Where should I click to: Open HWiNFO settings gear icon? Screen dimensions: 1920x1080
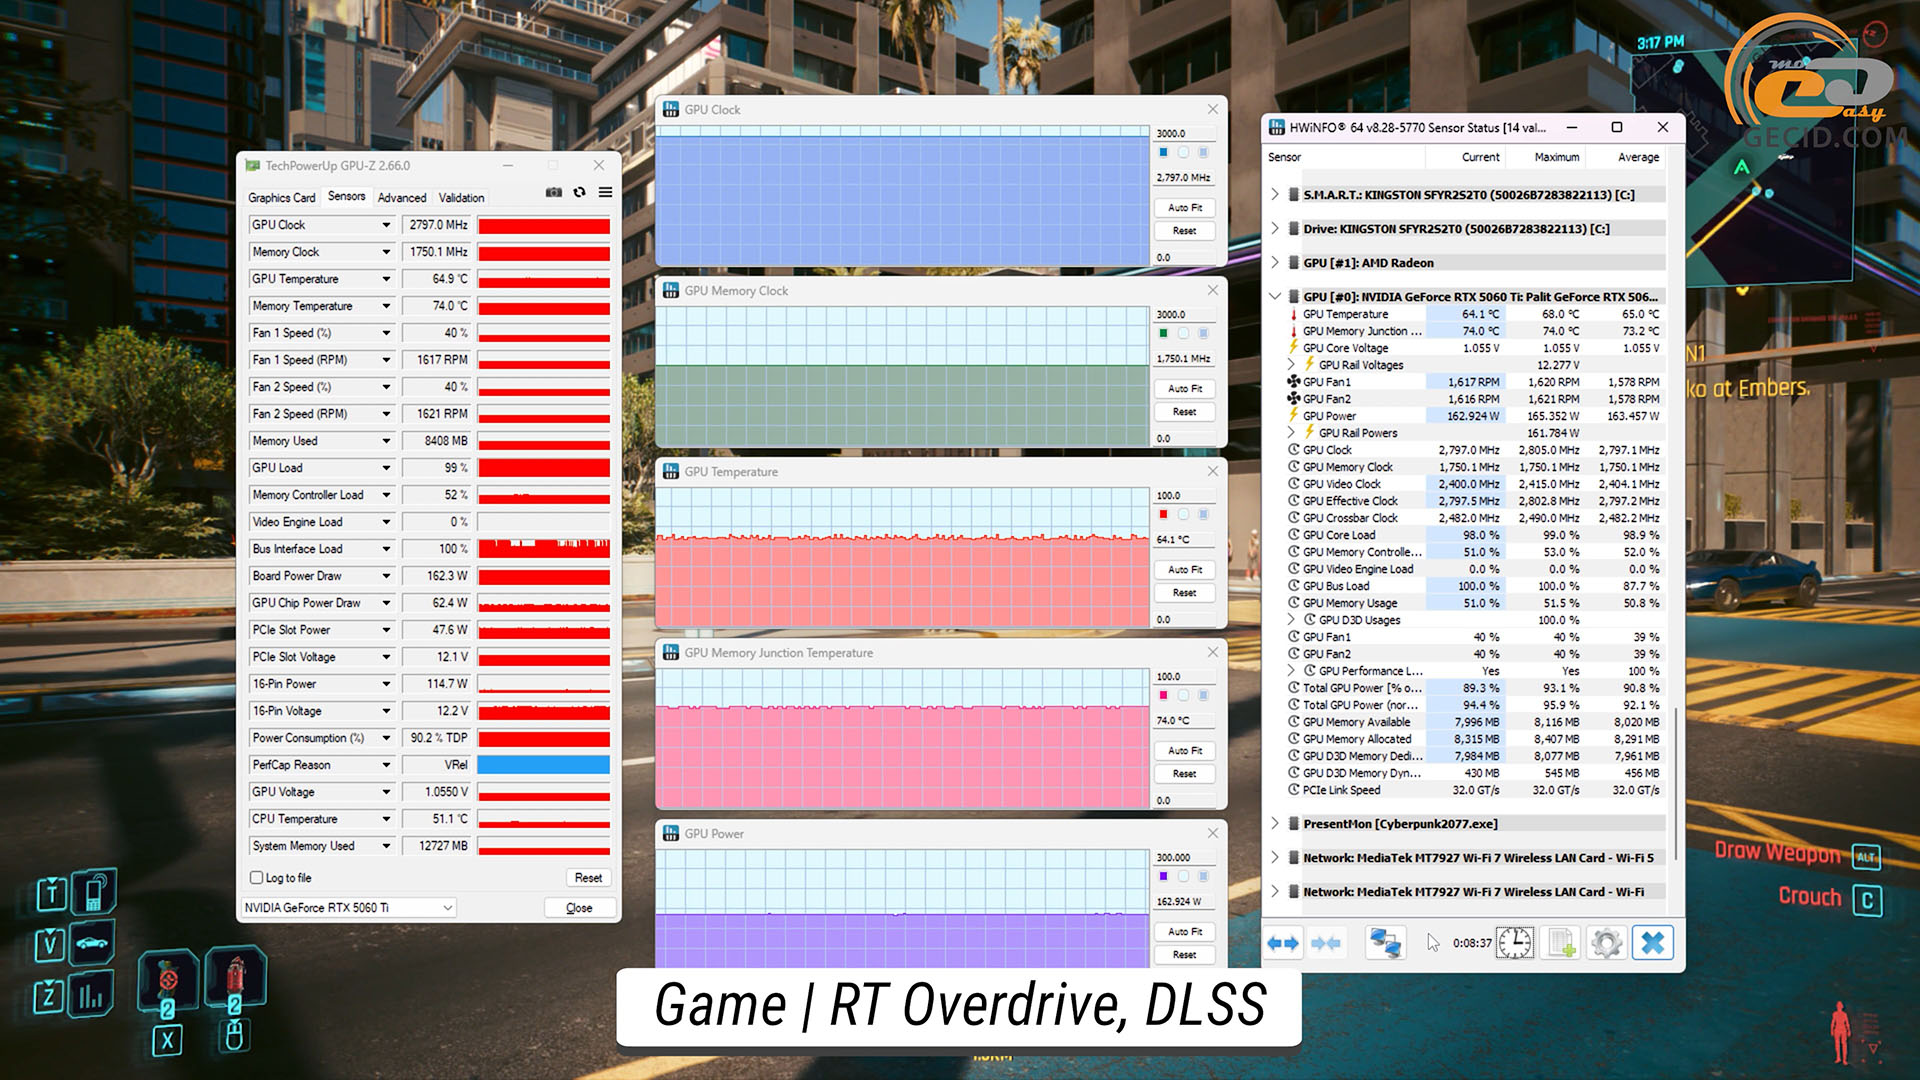coord(1606,943)
